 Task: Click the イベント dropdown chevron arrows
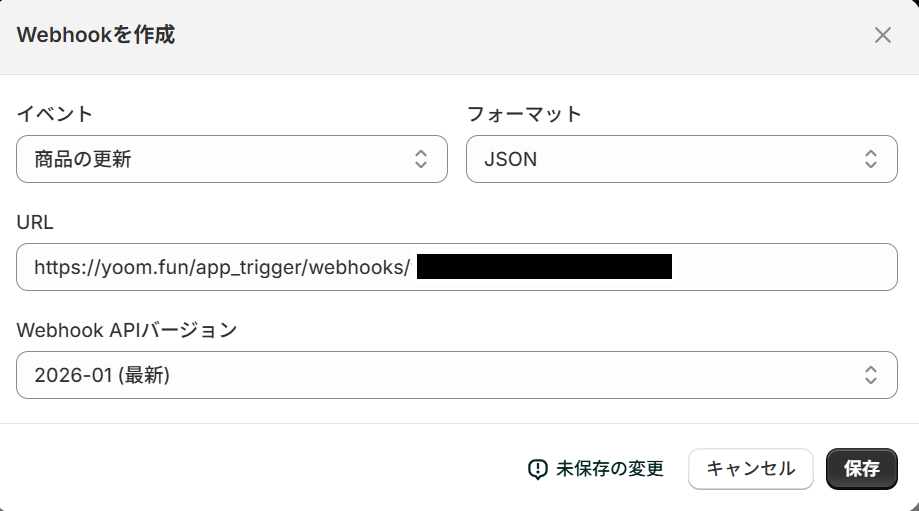pyautogui.click(x=421, y=159)
